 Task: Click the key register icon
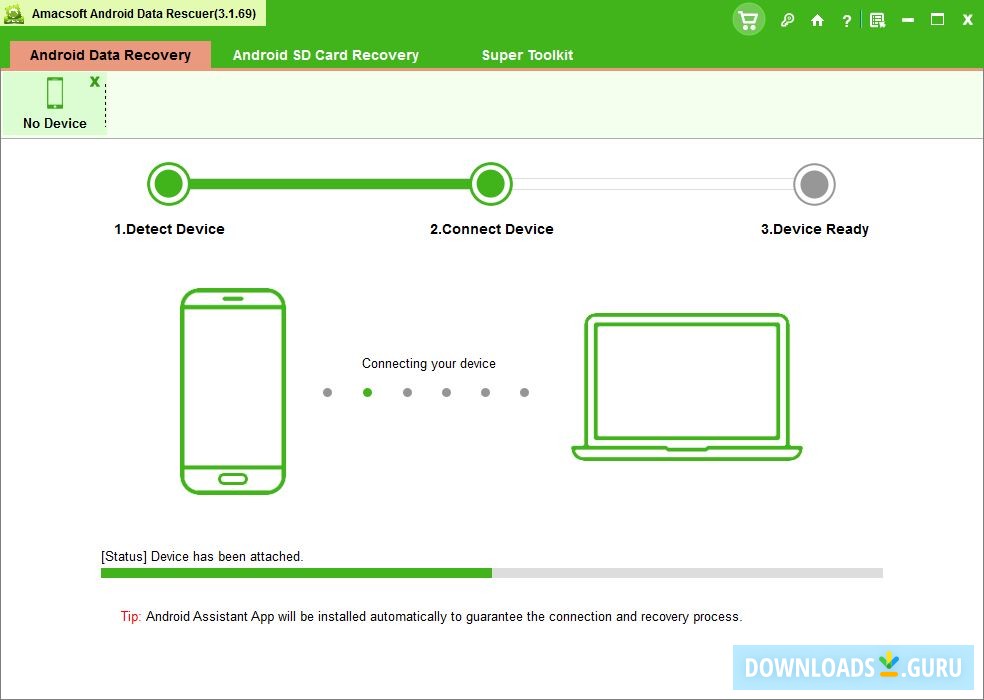[x=787, y=20]
